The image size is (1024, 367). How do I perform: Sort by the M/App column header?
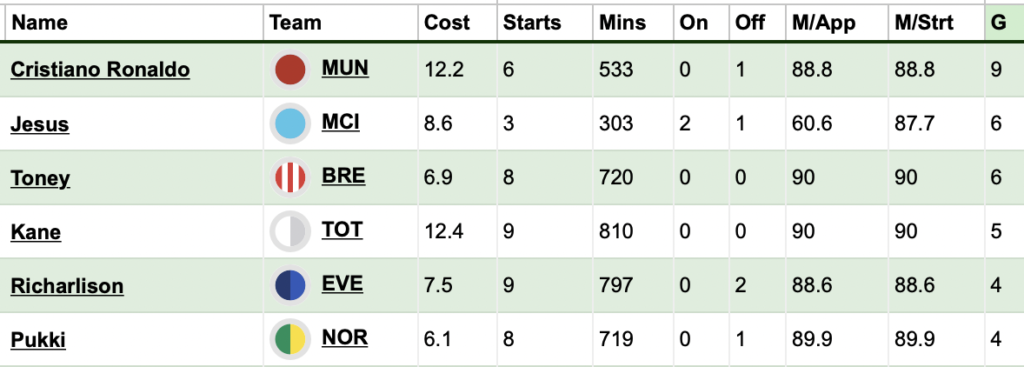click(x=824, y=23)
